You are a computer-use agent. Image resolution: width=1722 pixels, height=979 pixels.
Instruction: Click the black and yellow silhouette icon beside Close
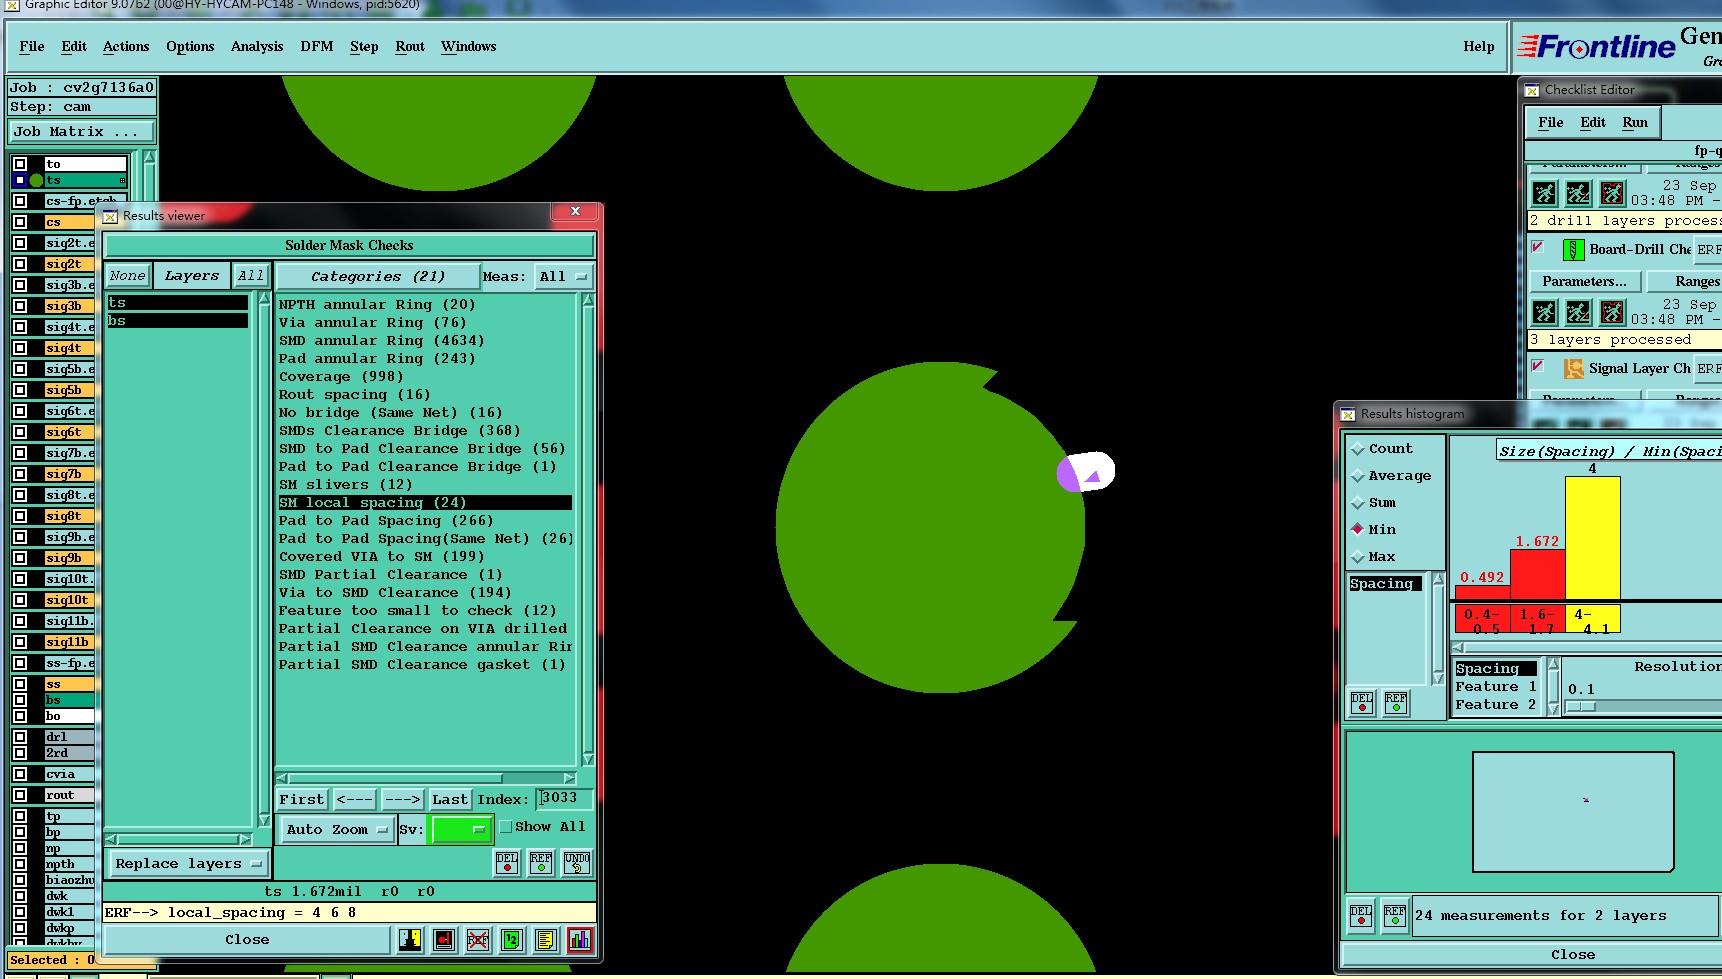[410, 940]
